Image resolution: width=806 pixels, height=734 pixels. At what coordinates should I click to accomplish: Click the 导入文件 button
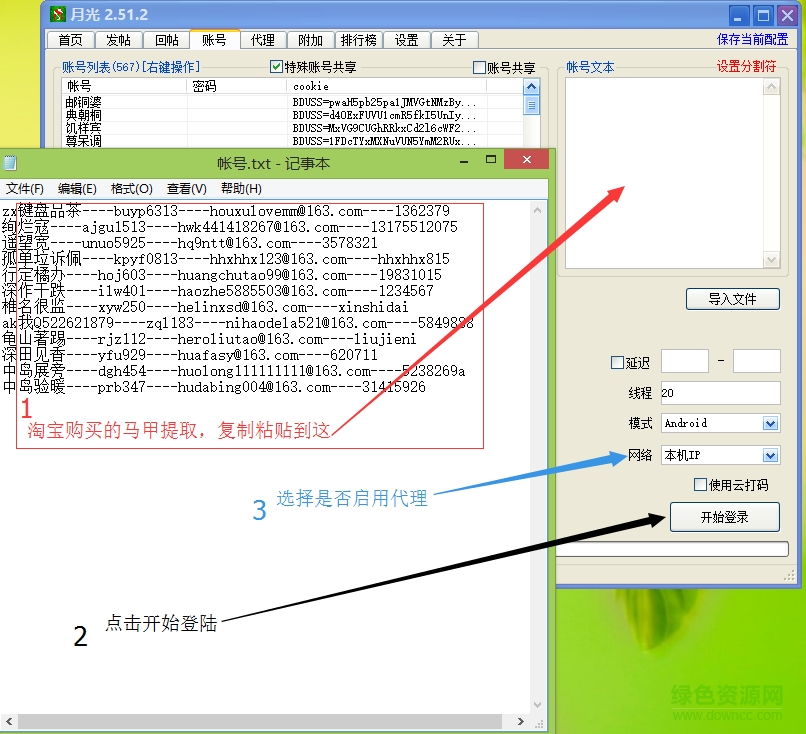(x=732, y=299)
